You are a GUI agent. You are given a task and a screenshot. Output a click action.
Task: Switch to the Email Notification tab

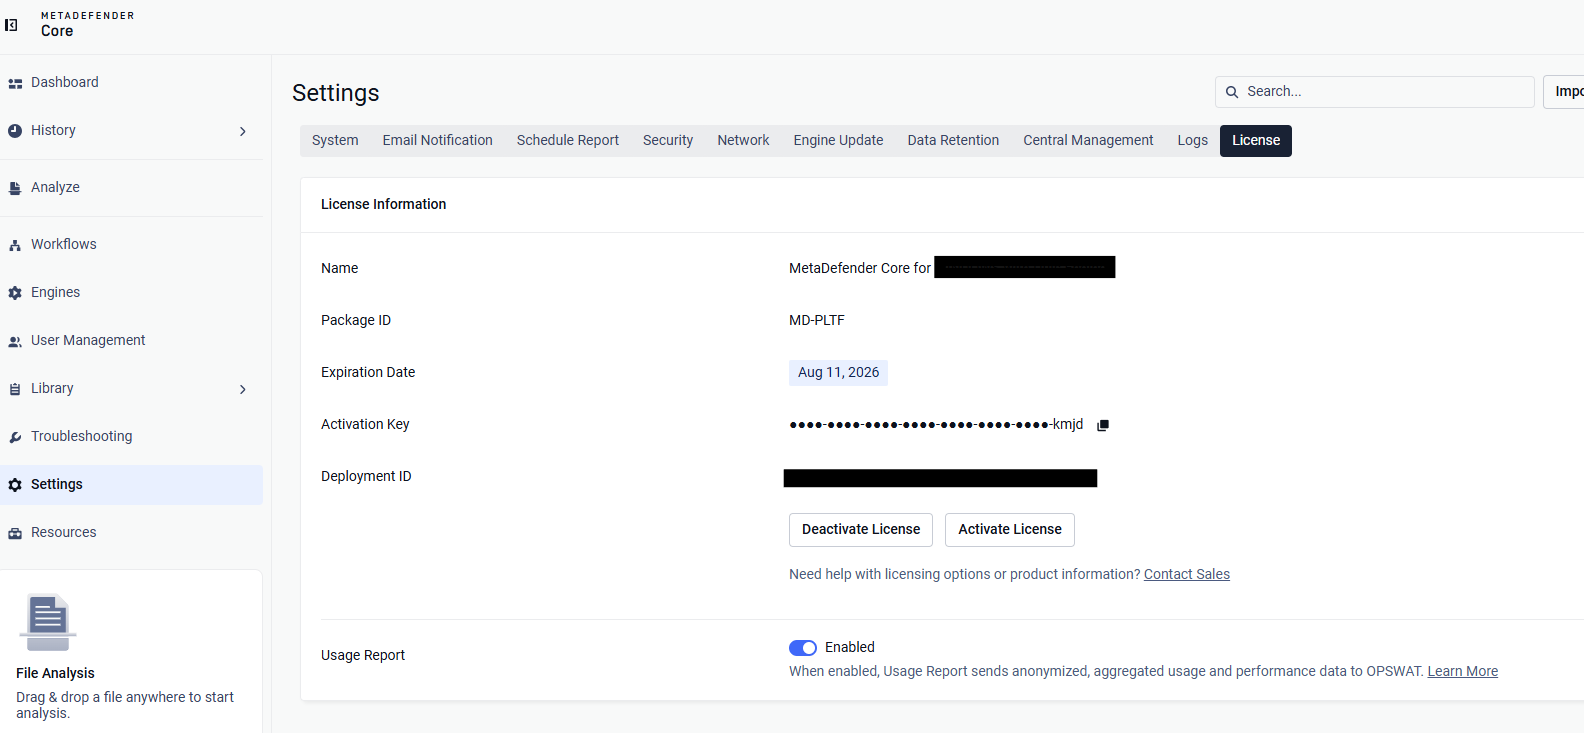tap(437, 141)
